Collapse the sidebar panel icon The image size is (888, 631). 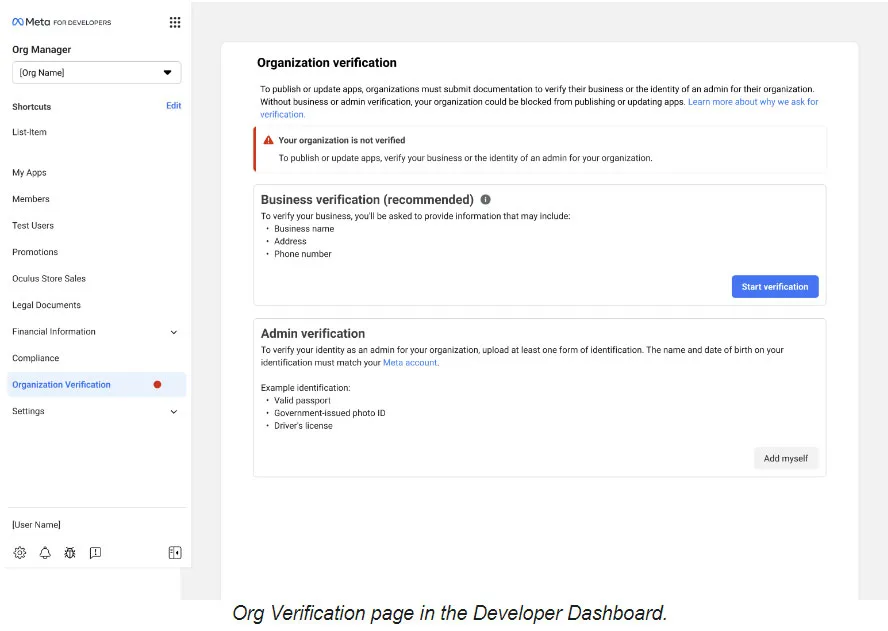click(x=175, y=553)
